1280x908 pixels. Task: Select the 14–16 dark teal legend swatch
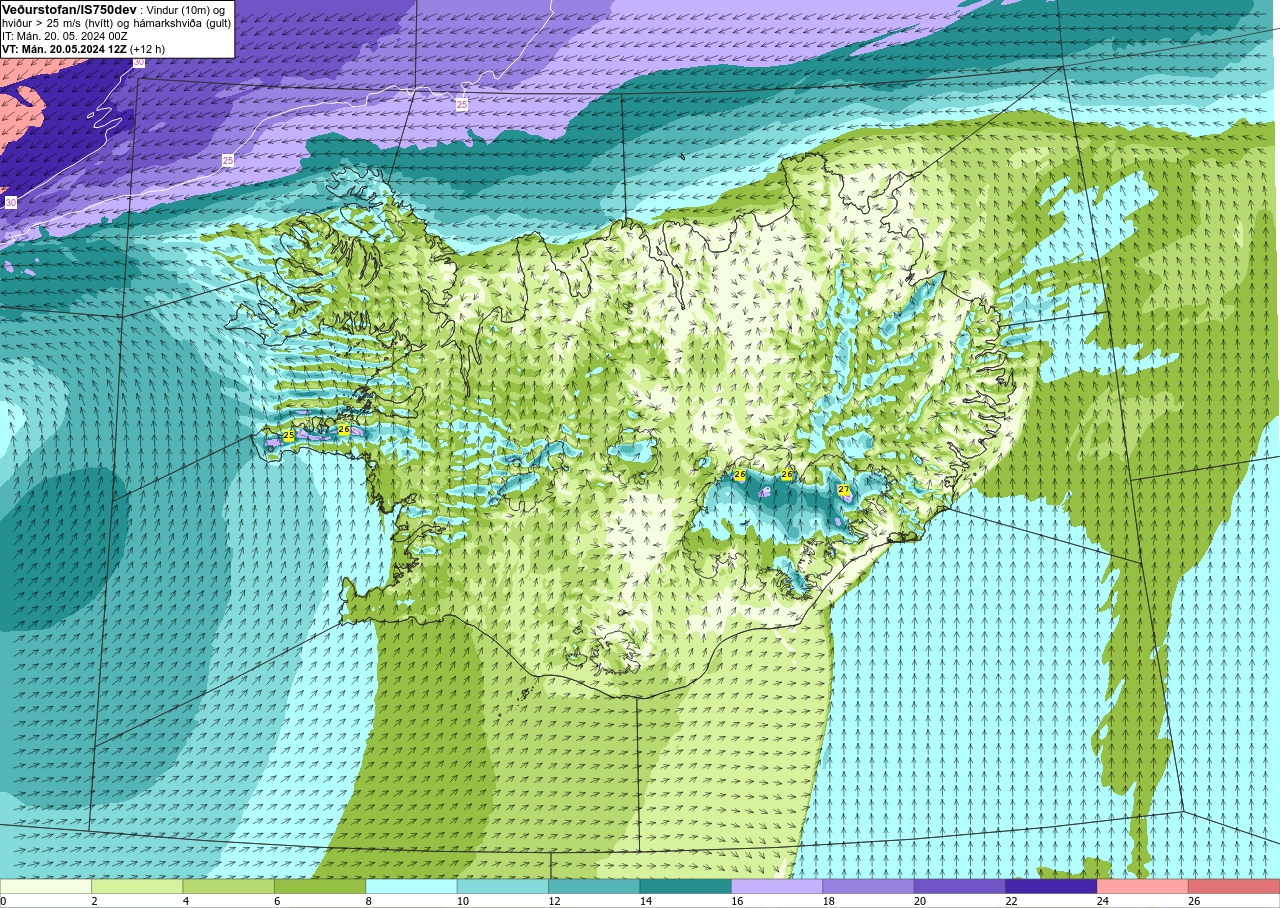coord(685,886)
